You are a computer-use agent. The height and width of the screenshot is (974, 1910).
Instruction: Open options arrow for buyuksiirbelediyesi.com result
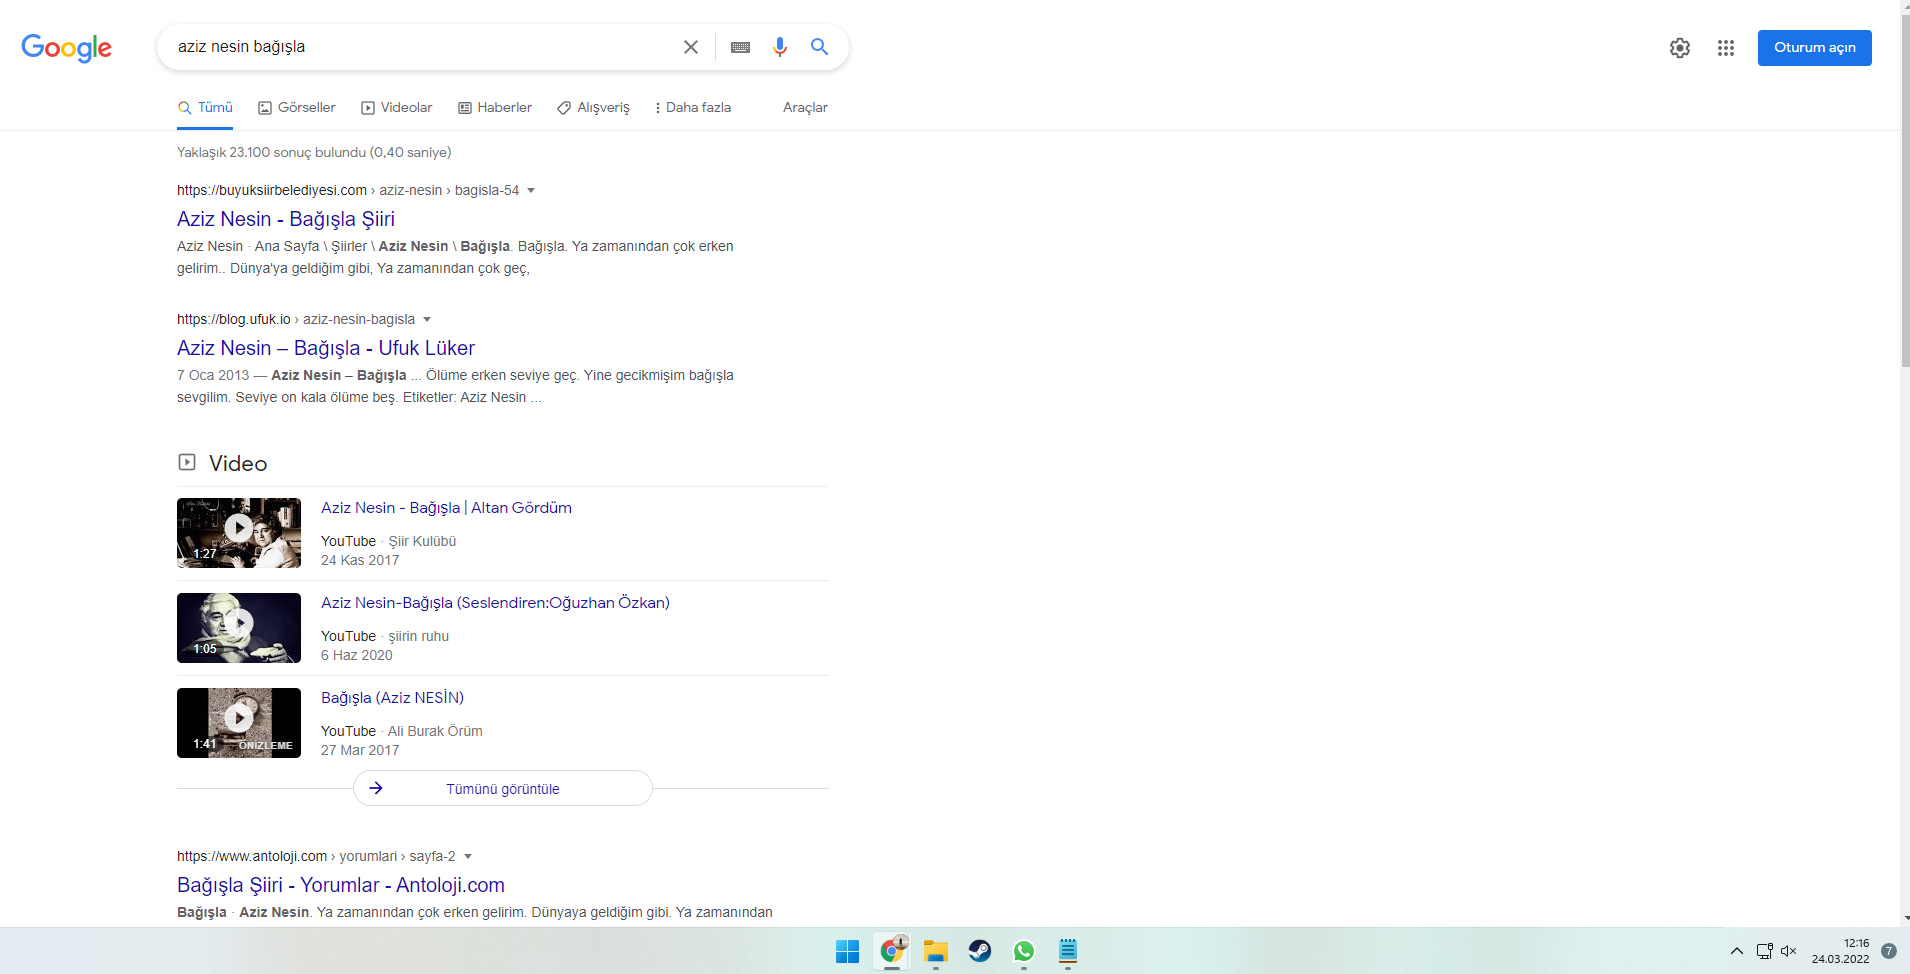[531, 190]
